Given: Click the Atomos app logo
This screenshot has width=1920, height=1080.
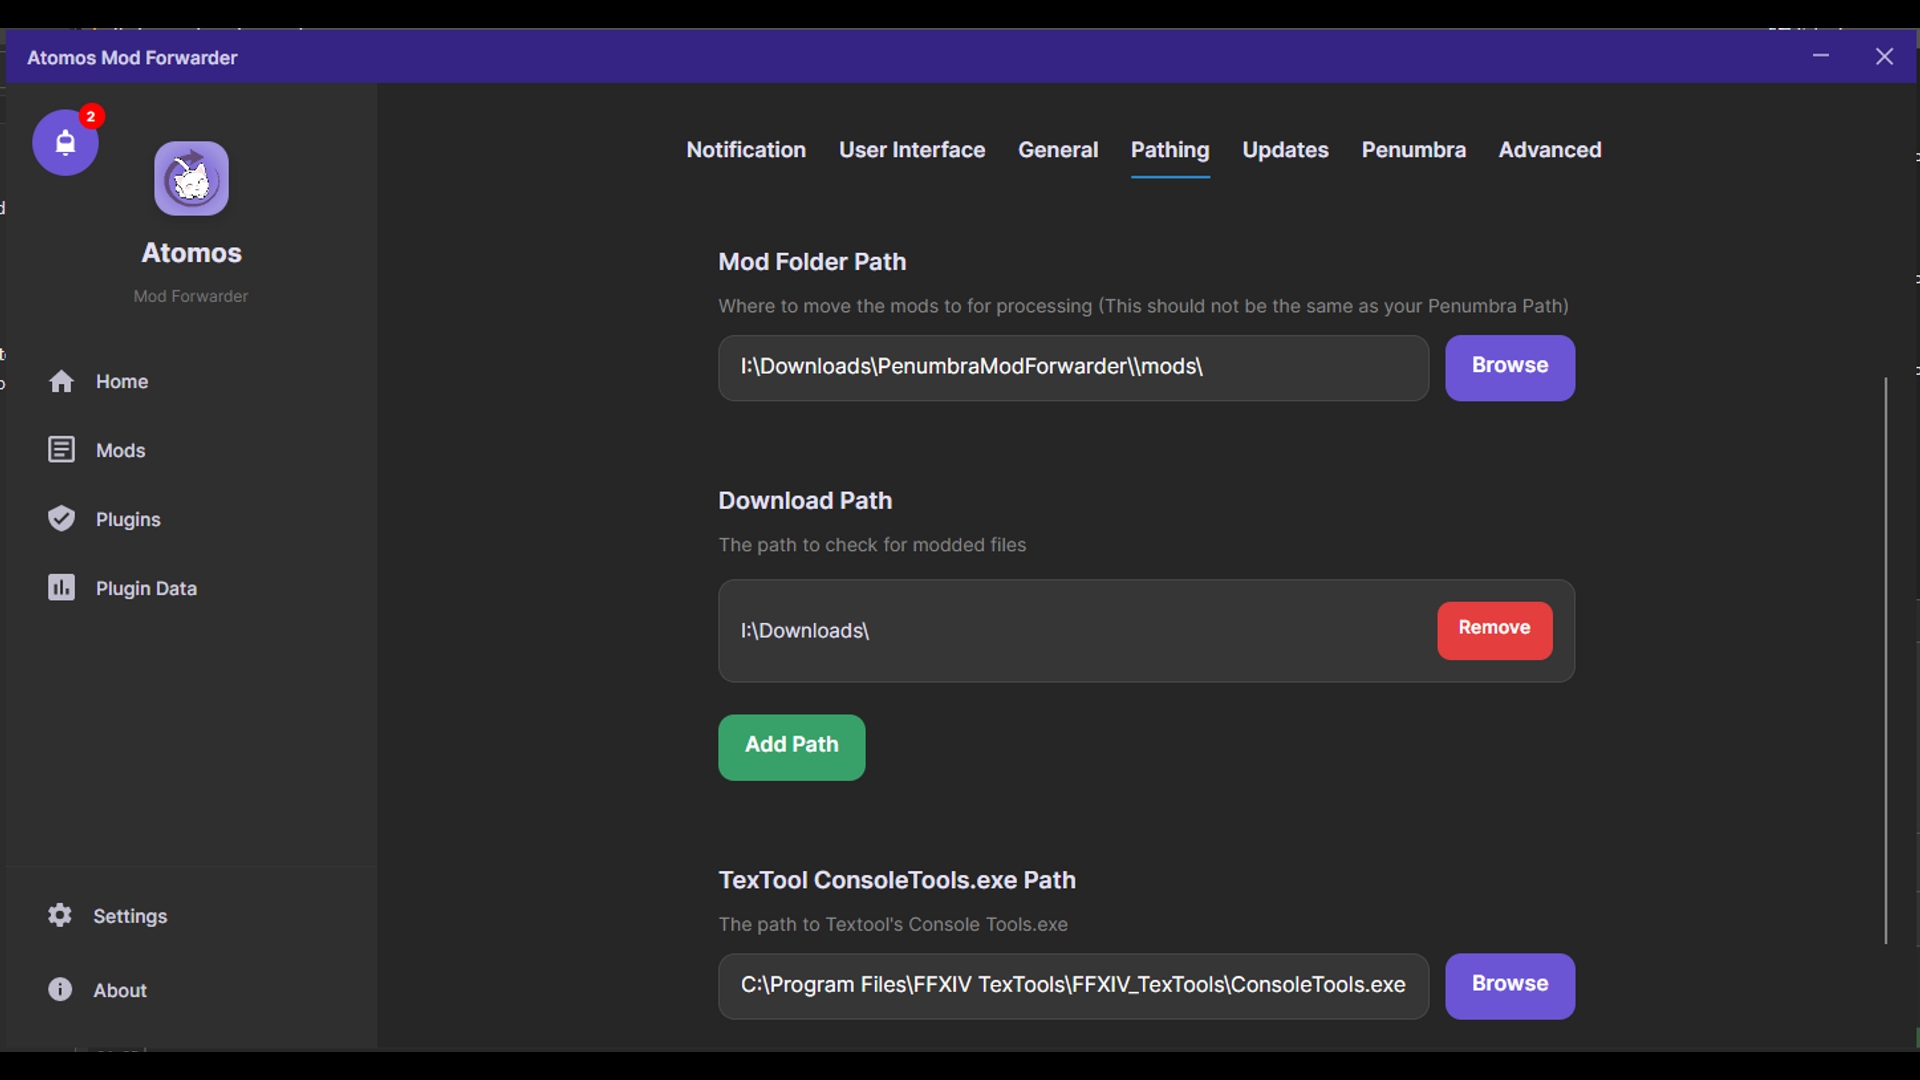Looking at the screenshot, I should (191, 178).
